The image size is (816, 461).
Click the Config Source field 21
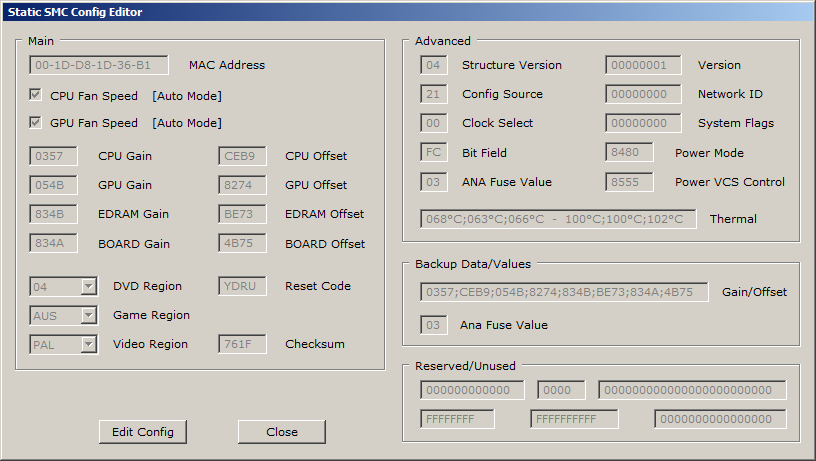434,94
